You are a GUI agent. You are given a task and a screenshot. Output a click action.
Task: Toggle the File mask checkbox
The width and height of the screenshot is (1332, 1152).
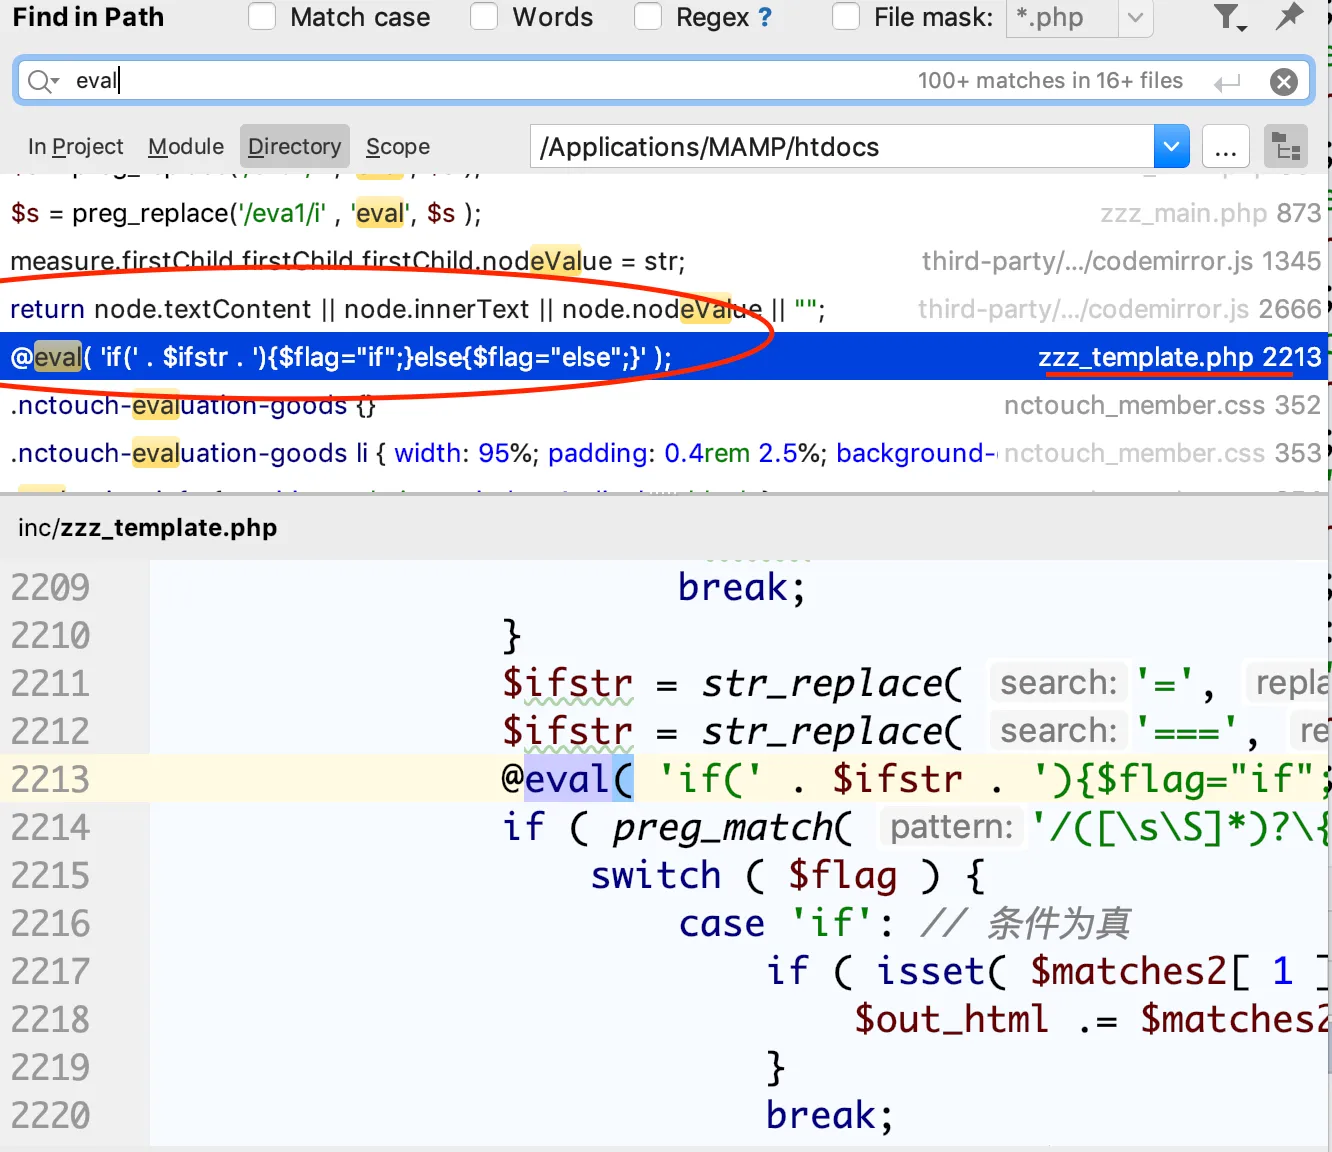[846, 17]
